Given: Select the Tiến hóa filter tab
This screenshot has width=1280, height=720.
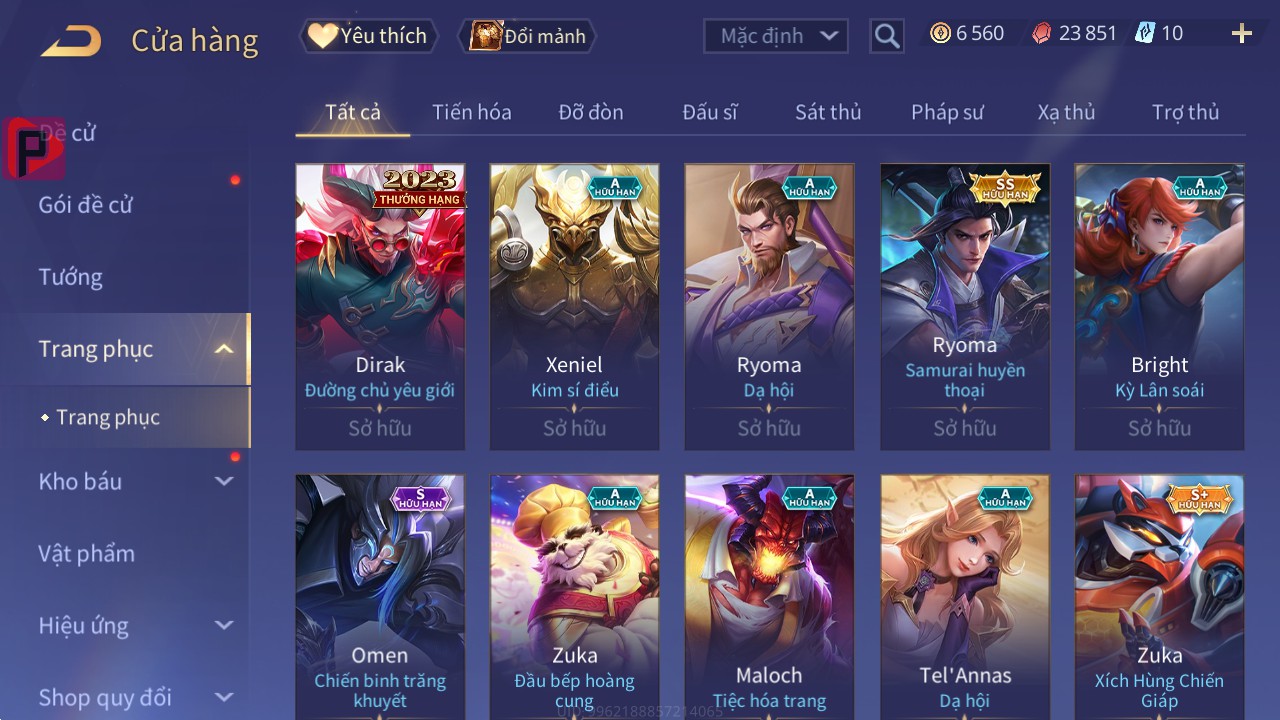Looking at the screenshot, I should (x=472, y=112).
